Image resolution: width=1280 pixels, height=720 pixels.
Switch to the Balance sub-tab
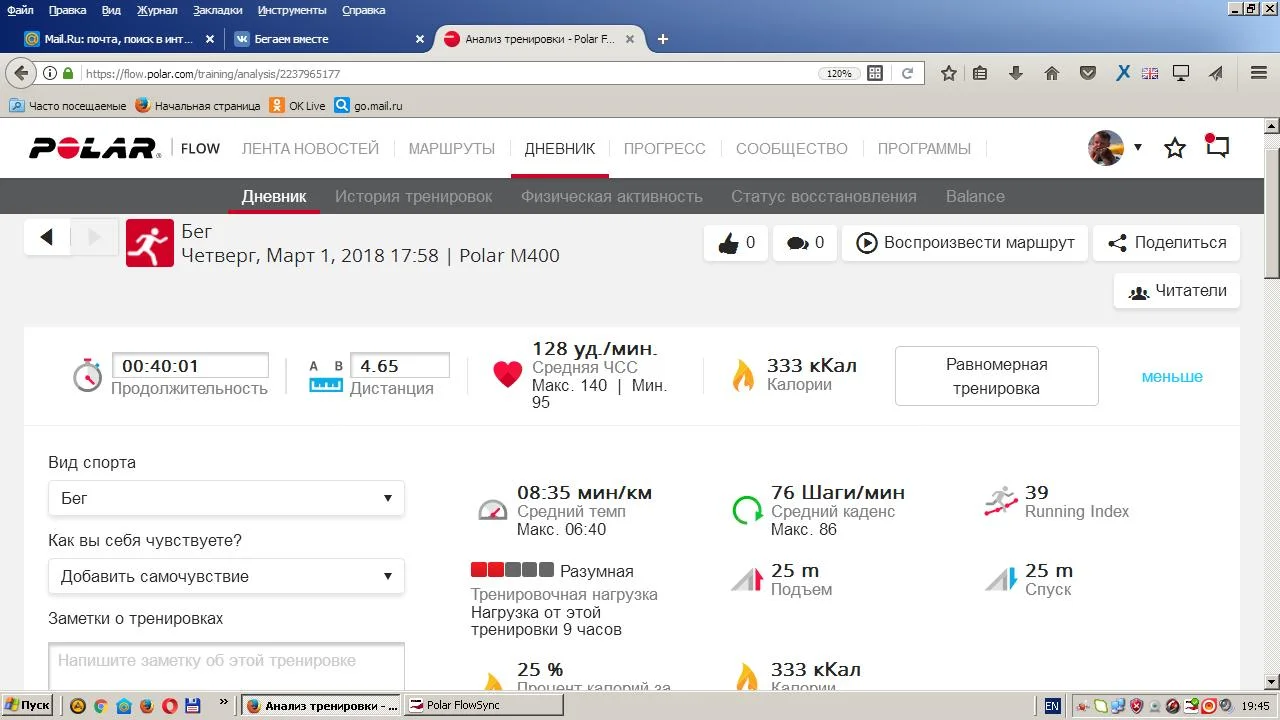(975, 196)
